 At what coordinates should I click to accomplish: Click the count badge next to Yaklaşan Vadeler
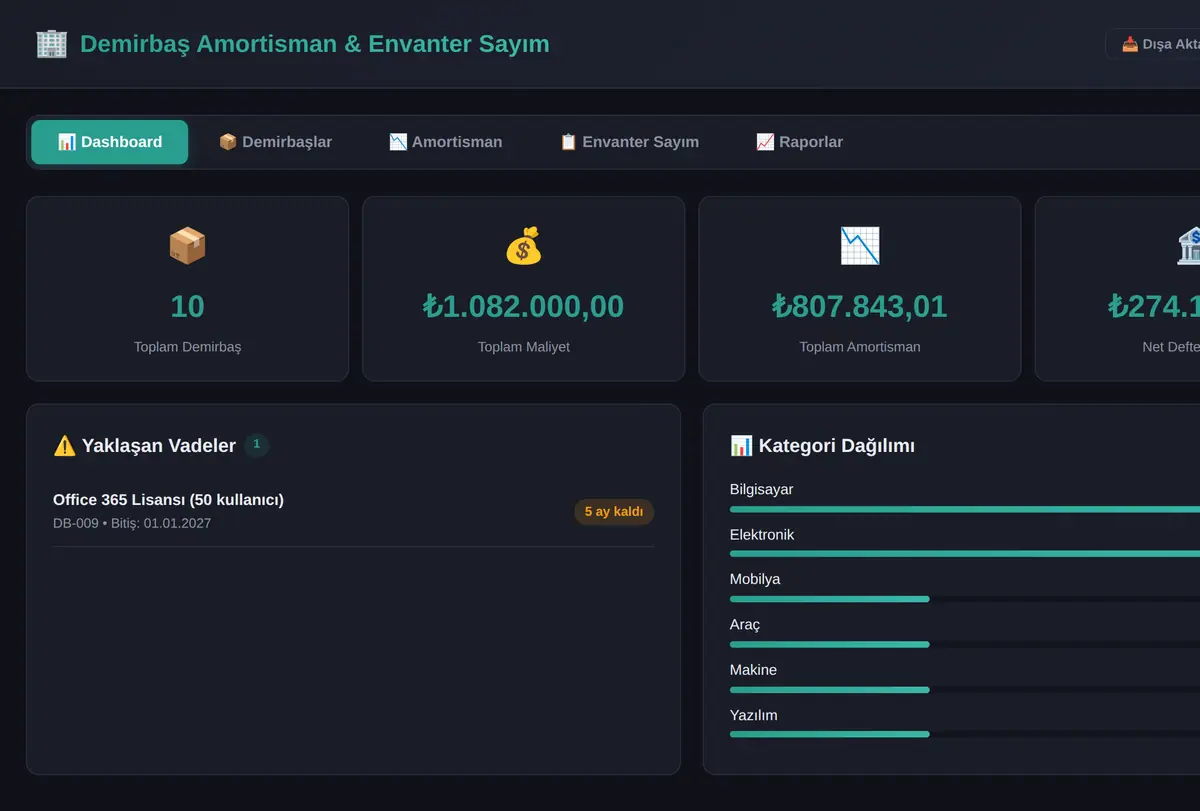257,445
